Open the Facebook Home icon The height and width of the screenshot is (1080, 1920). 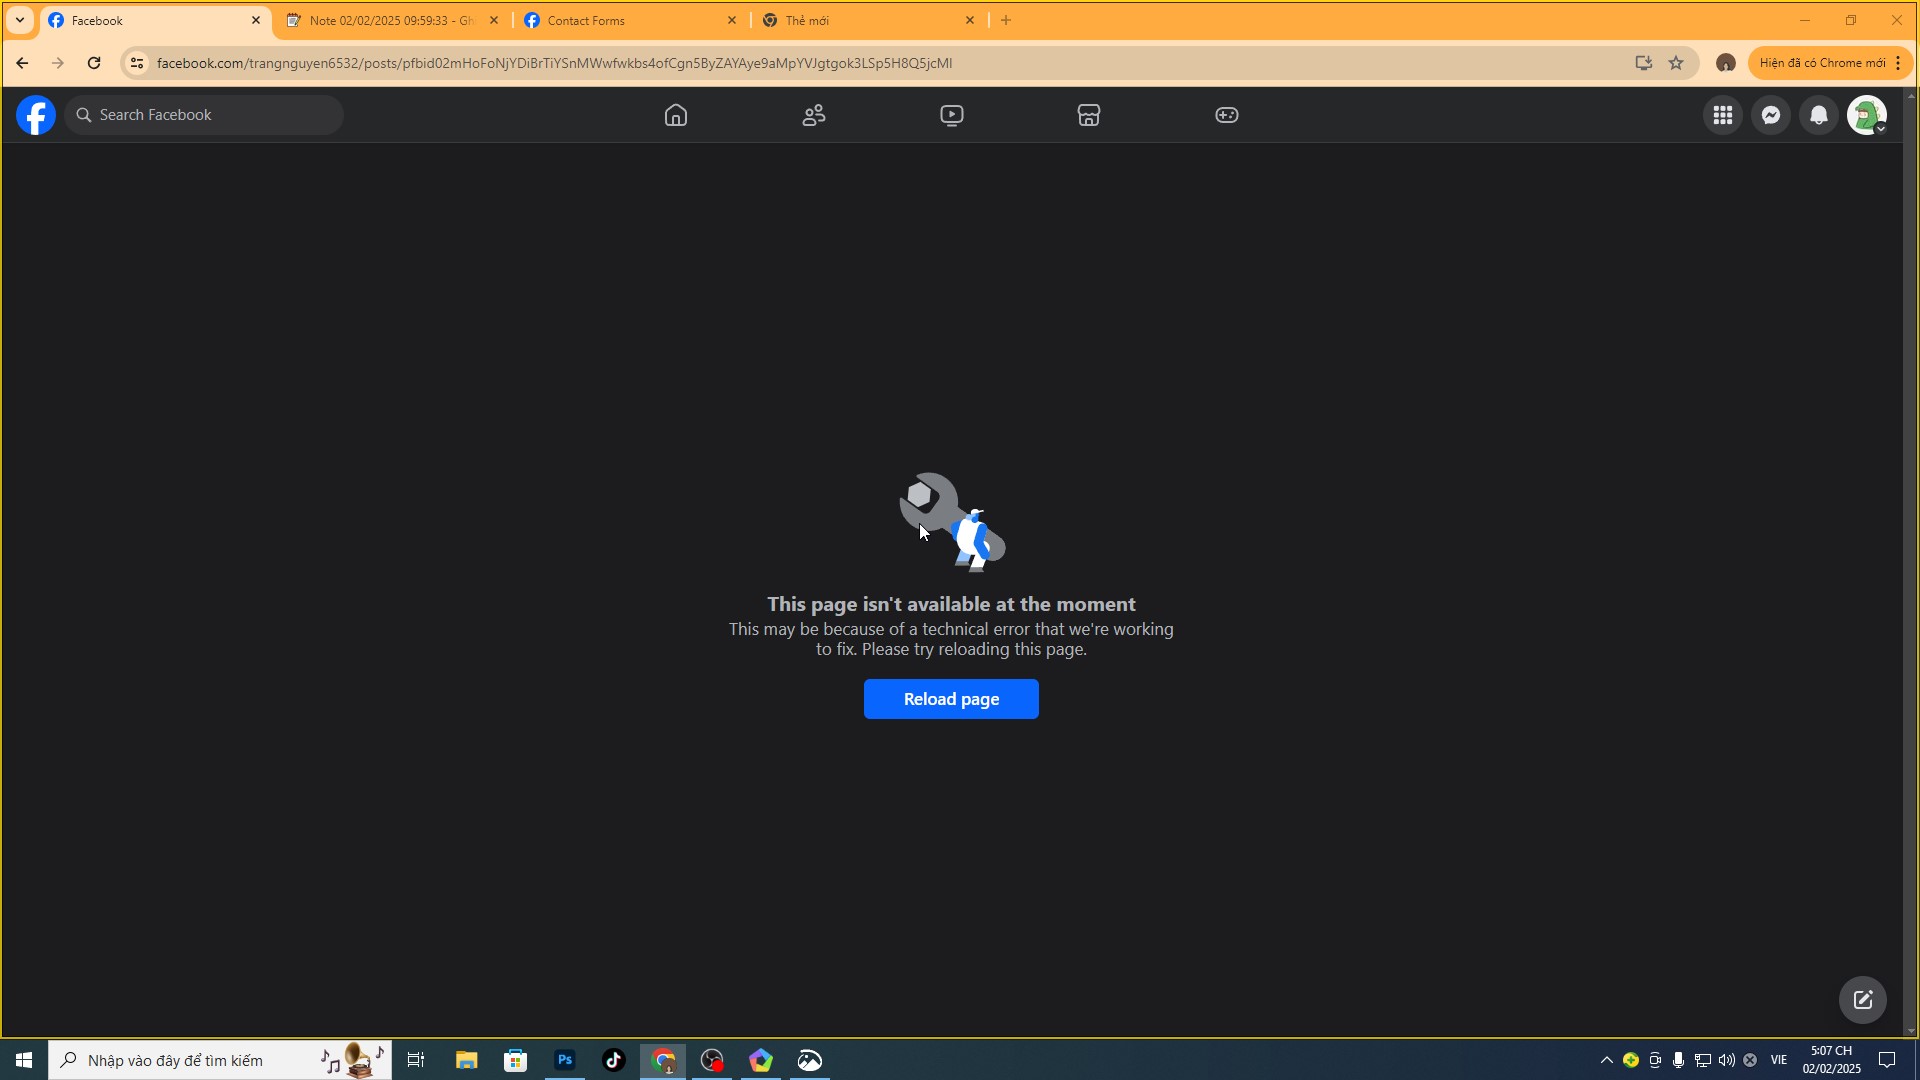[x=676, y=115]
